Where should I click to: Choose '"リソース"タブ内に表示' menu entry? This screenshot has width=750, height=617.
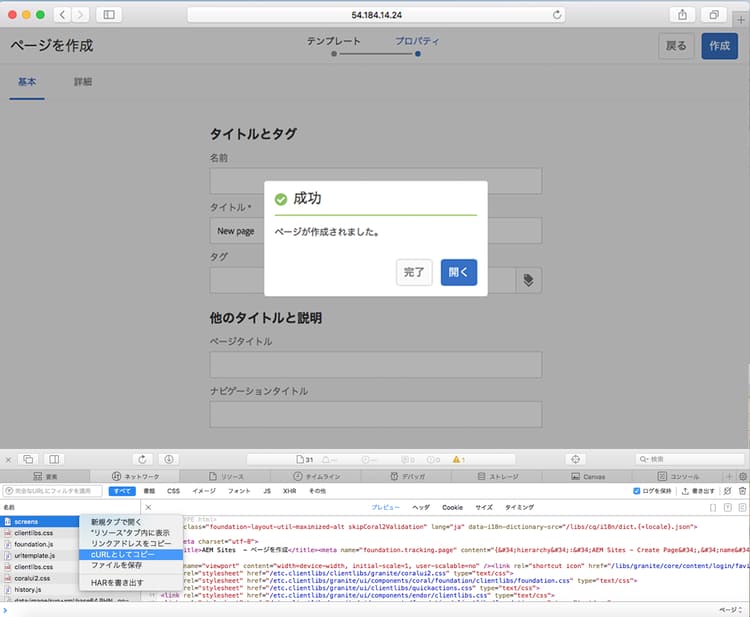click(x=131, y=532)
